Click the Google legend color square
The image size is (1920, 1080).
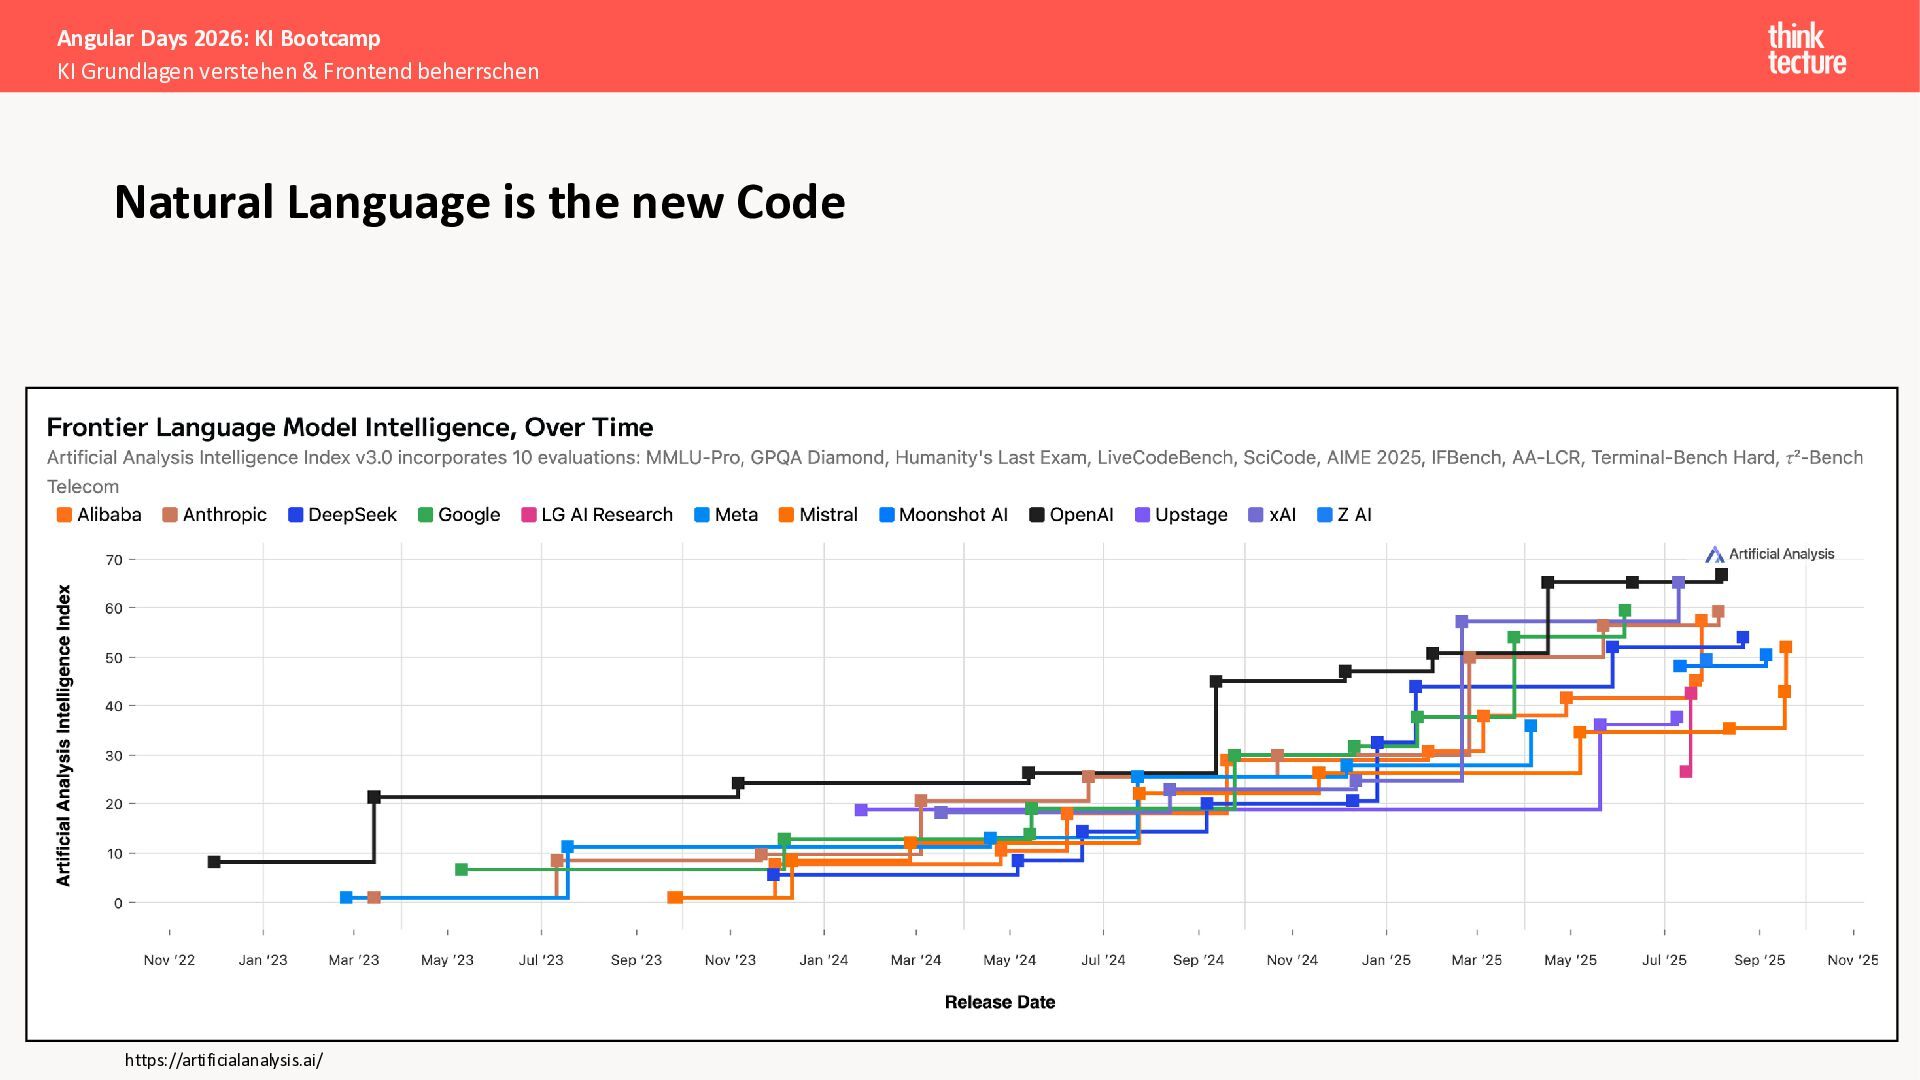point(425,515)
